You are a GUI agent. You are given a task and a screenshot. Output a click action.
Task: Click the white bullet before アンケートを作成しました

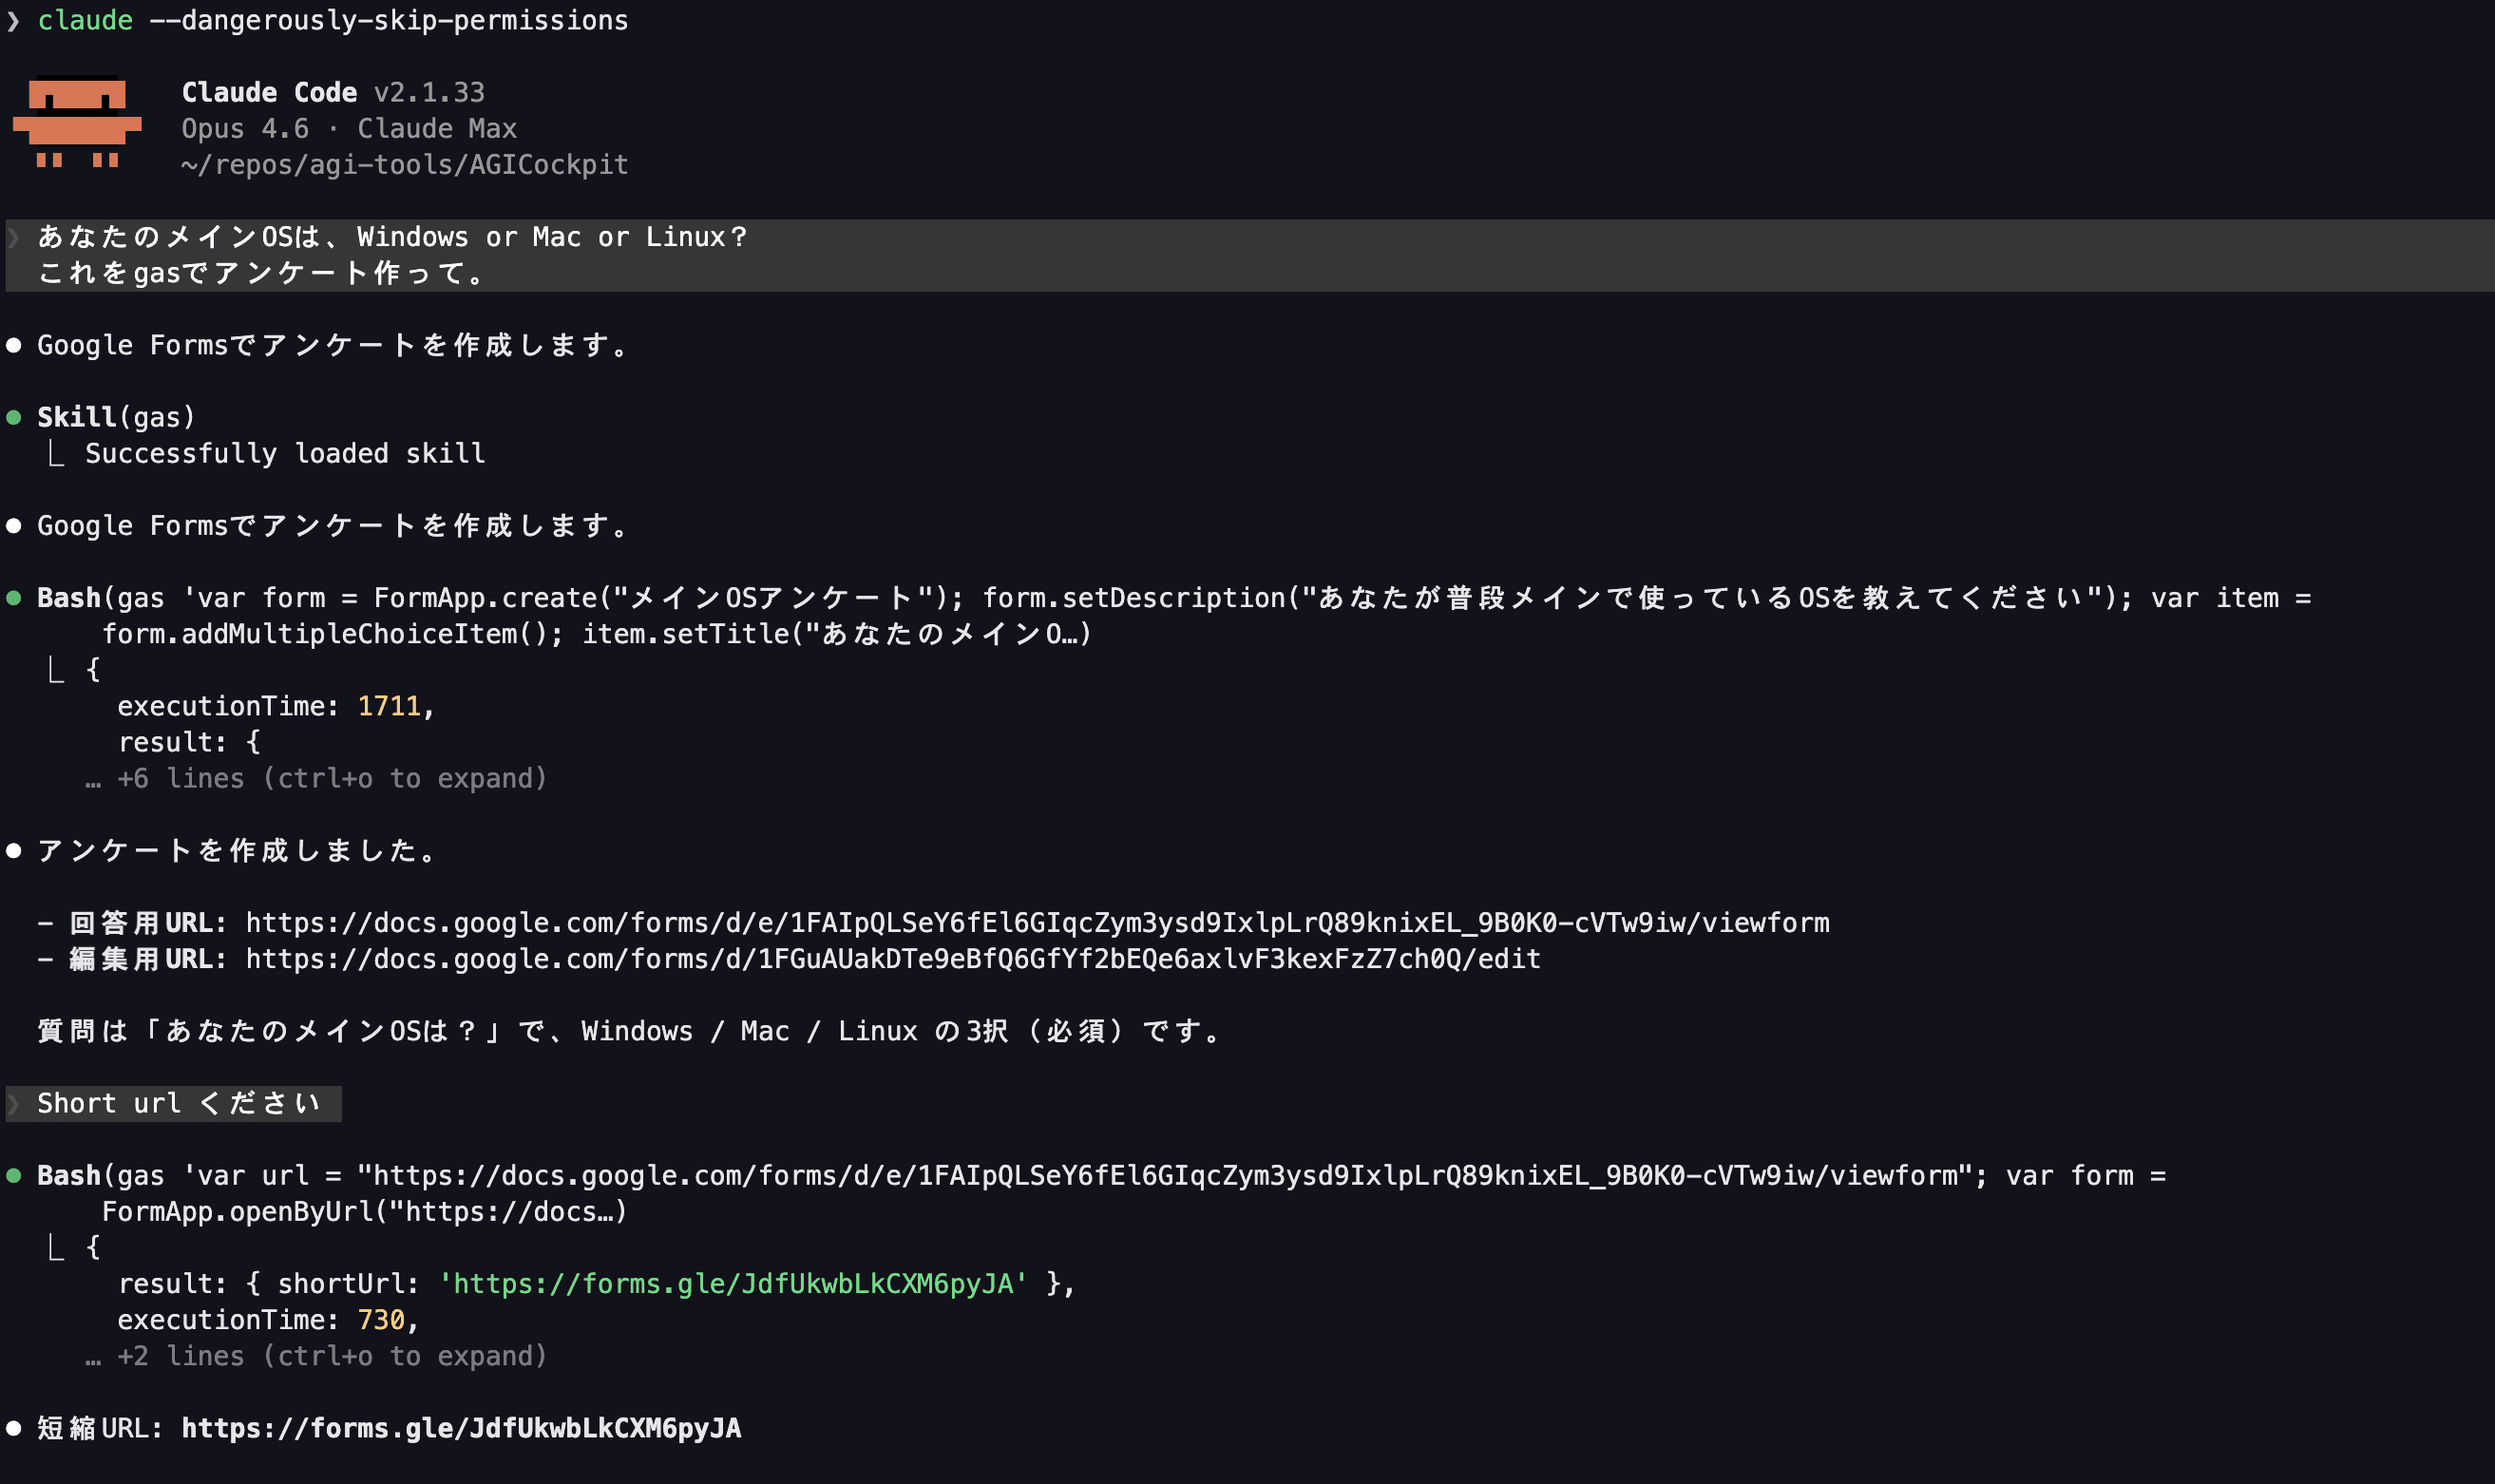point(14,851)
